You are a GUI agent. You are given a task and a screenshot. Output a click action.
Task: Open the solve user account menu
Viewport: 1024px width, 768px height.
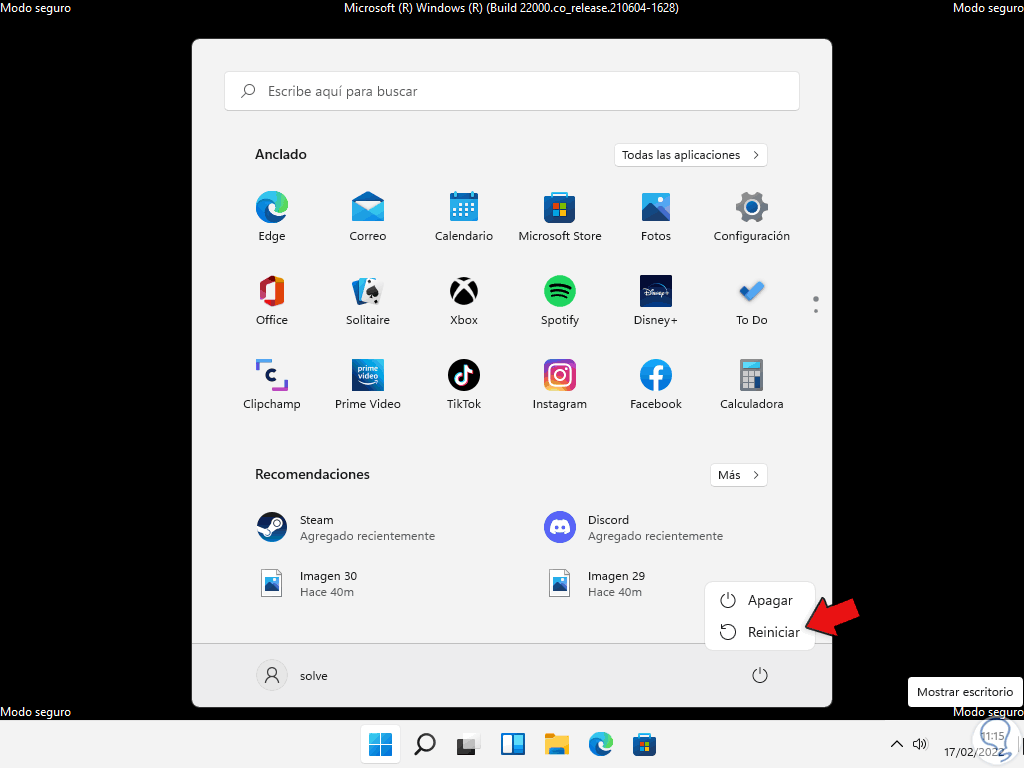click(293, 675)
